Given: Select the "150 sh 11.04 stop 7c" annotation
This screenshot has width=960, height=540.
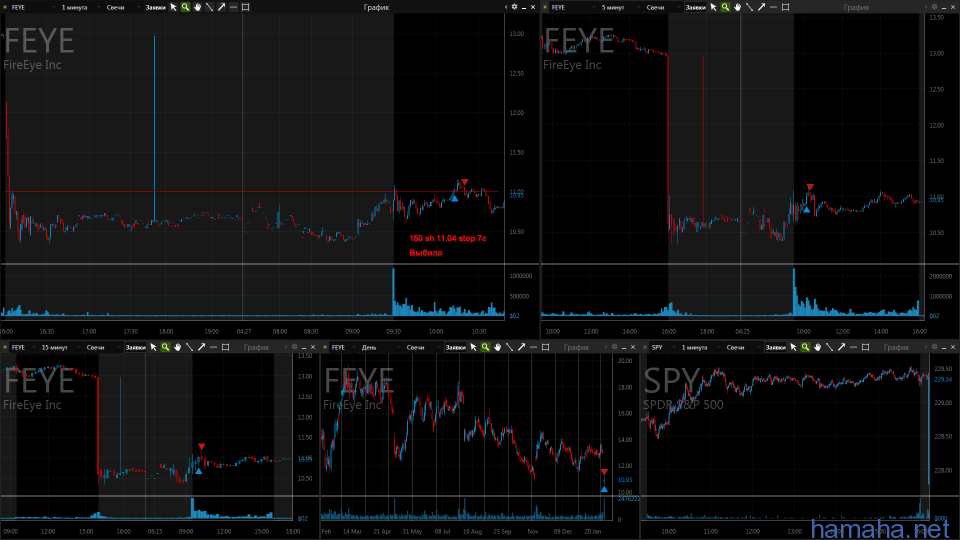Looking at the screenshot, I should point(448,238).
